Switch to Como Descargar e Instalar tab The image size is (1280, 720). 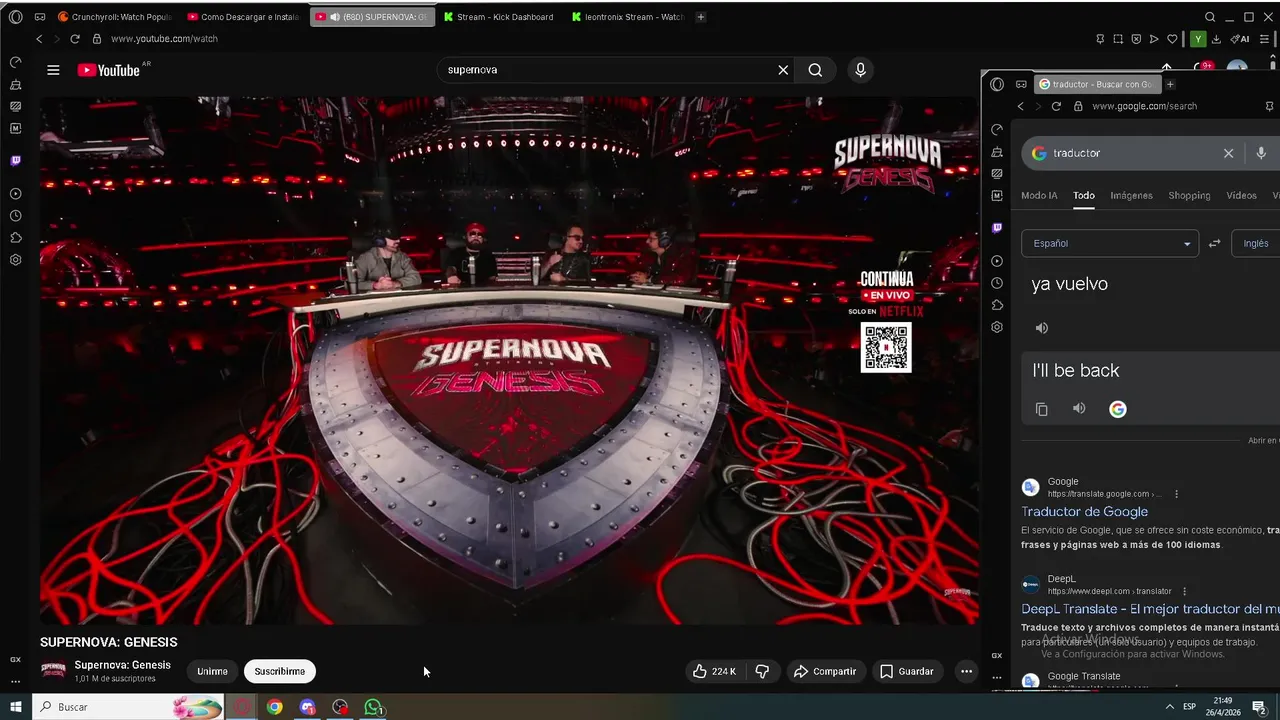click(244, 17)
